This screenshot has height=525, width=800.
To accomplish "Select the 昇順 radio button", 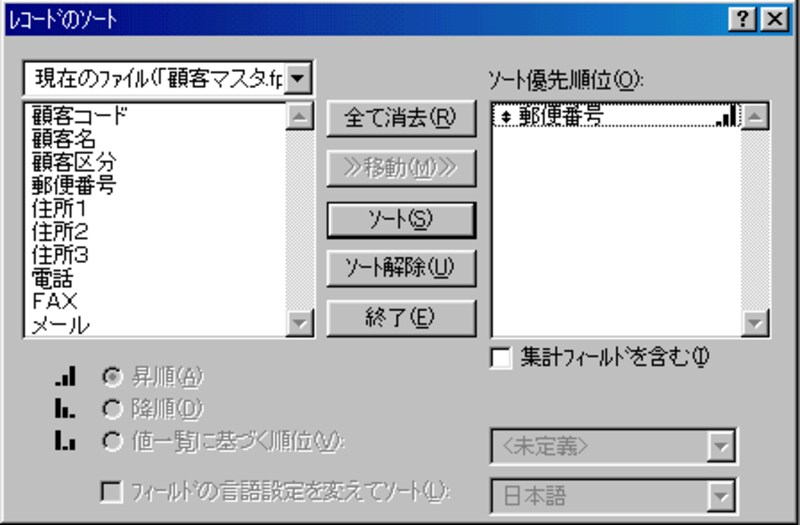I will [x=112, y=377].
